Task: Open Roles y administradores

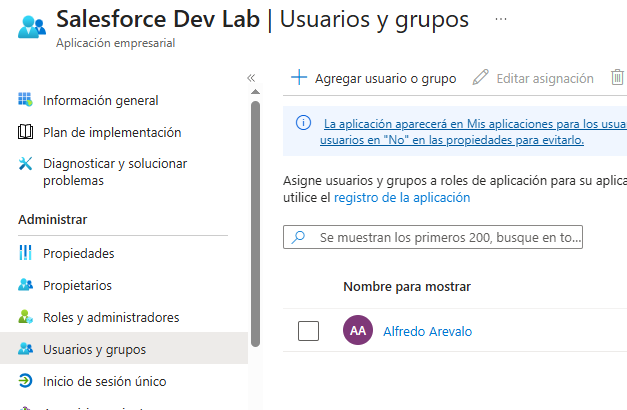Action: pos(111,317)
